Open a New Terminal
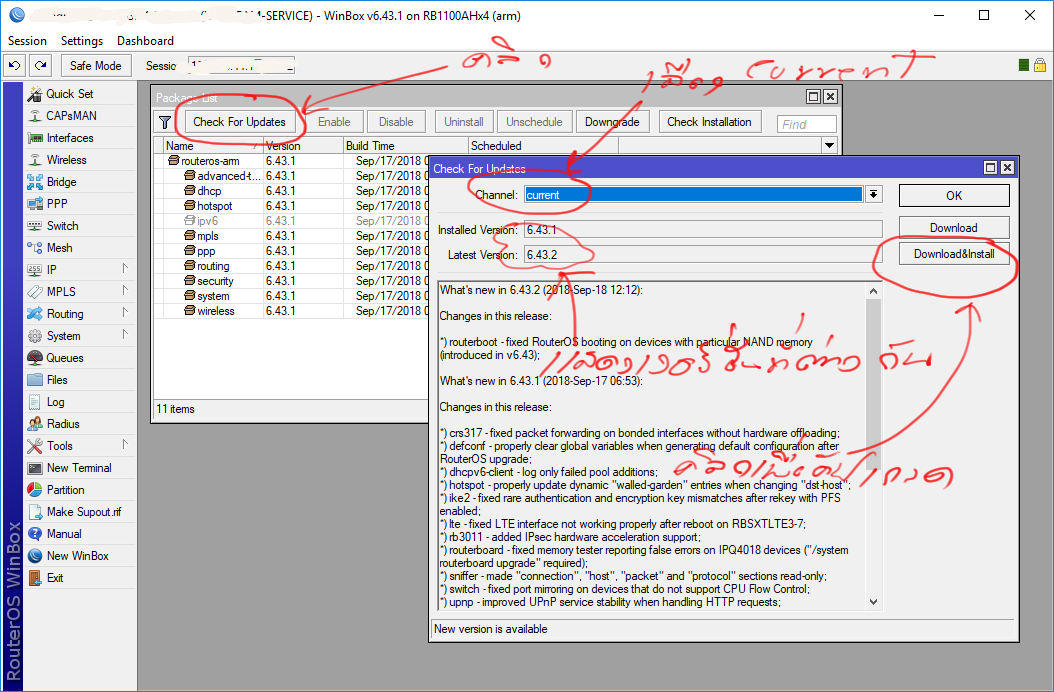Image resolution: width=1054 pixels, height=692 pixels. click(x=79, y=468)
